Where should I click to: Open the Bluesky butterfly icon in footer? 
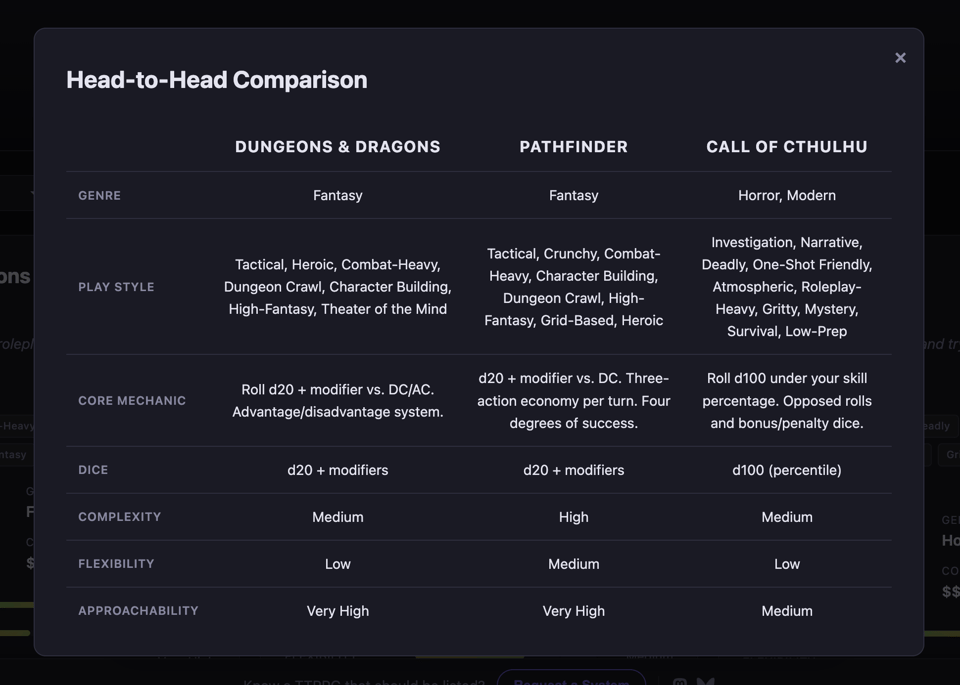(706, 681)
